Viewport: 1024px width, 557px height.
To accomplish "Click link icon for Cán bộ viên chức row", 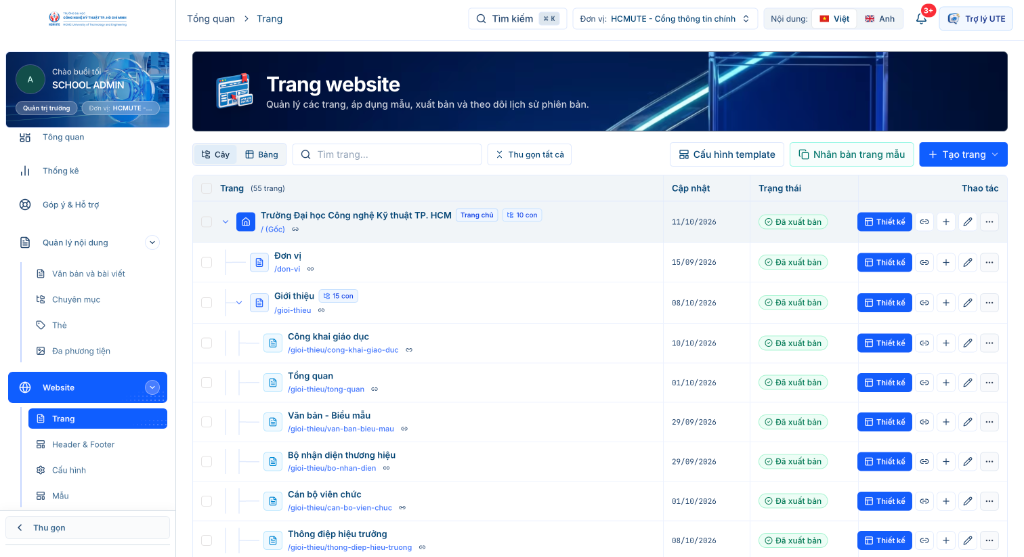I will pyautogui.click(x=924, y=501).
